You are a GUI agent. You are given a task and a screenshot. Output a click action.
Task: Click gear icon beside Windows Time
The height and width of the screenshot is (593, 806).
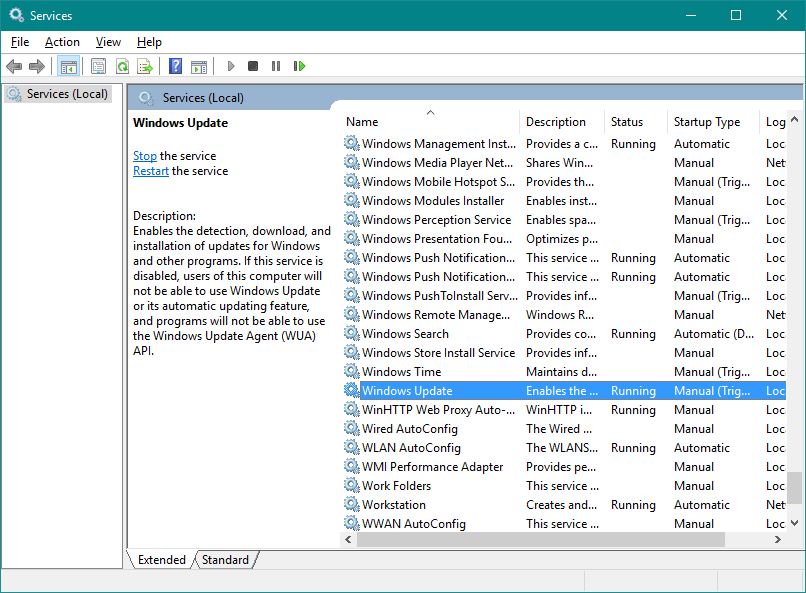(352, 372)
